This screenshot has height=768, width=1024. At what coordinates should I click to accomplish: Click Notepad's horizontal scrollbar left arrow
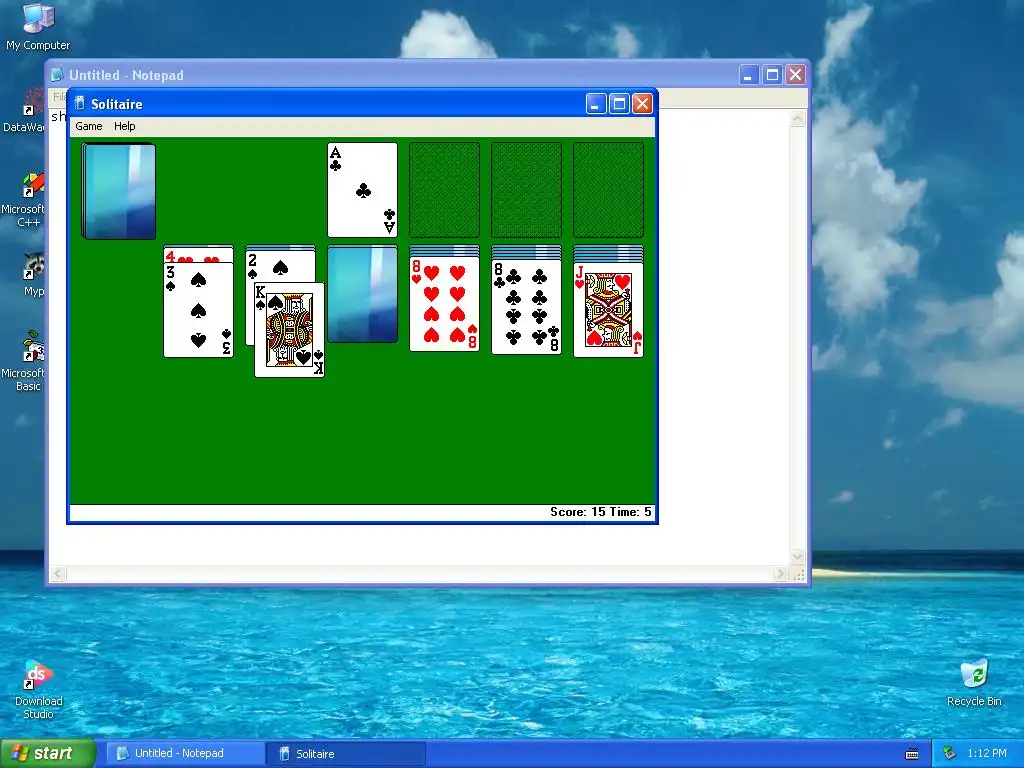[x=57, y=574]
